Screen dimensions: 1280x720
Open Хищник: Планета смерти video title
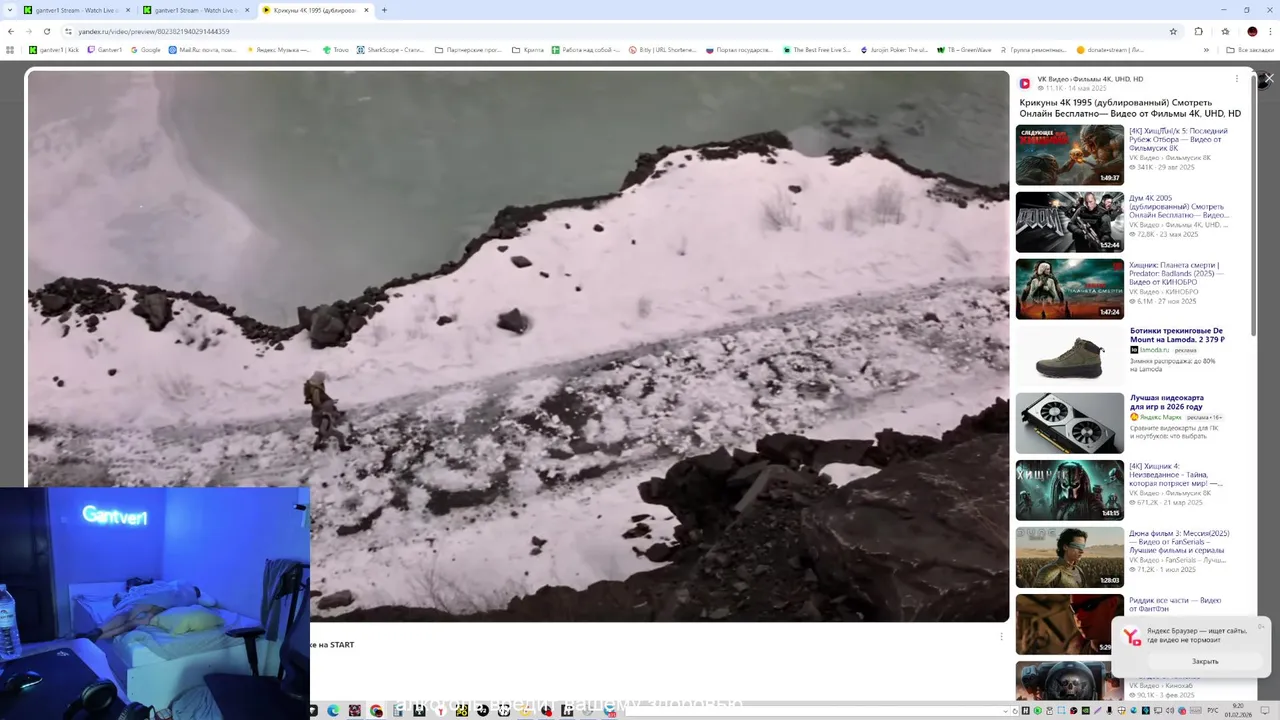[x=1177, y=273]
